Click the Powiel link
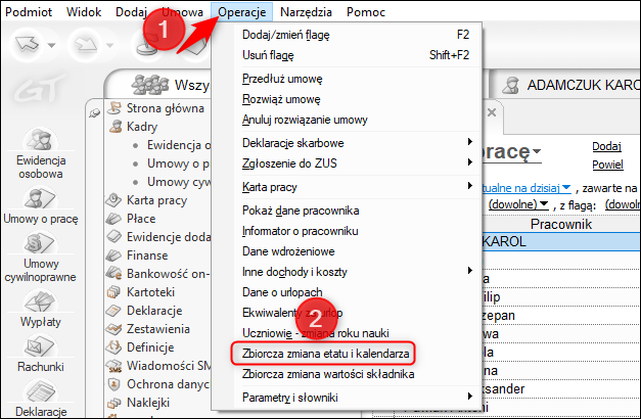This screenshot has height=419, width=641. (x=607, y=165)
